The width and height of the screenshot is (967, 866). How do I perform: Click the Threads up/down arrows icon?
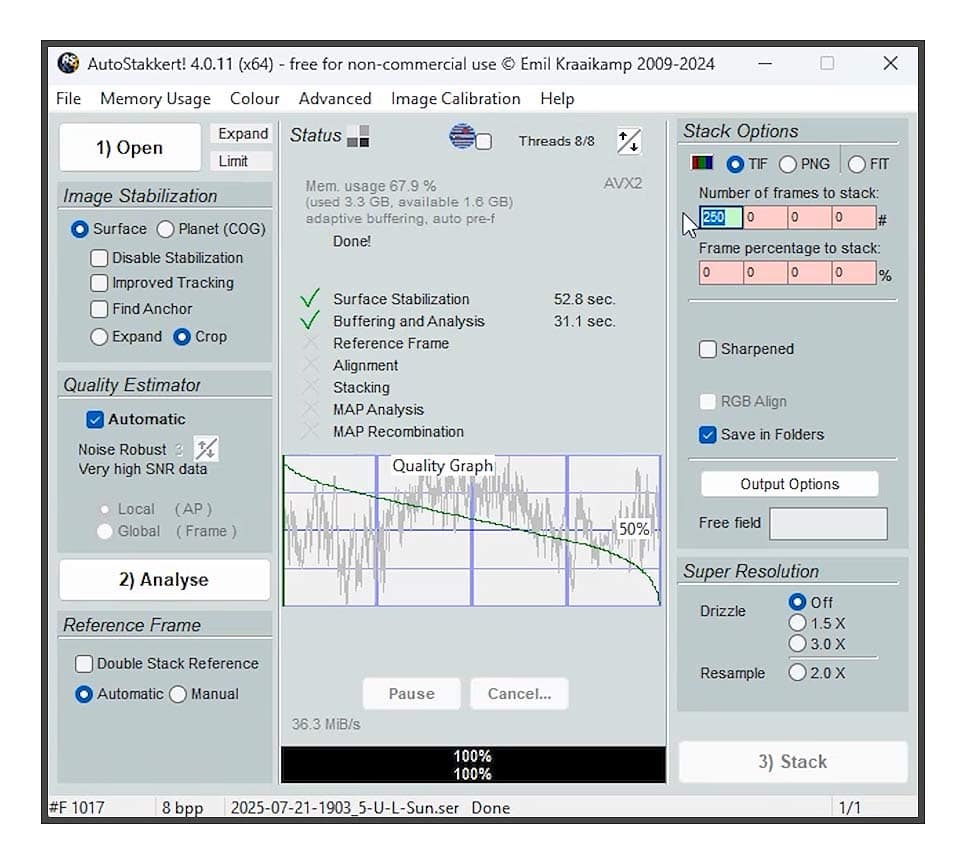[x=629, y=142]
